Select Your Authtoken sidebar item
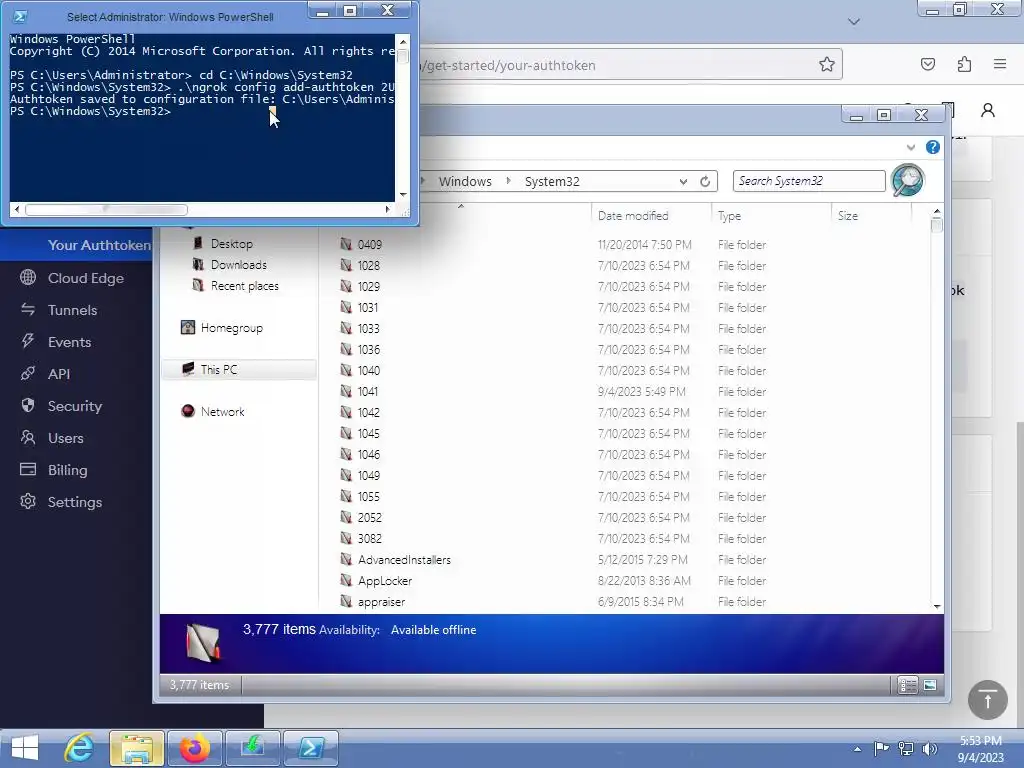1024x768 pixels. 99,245
